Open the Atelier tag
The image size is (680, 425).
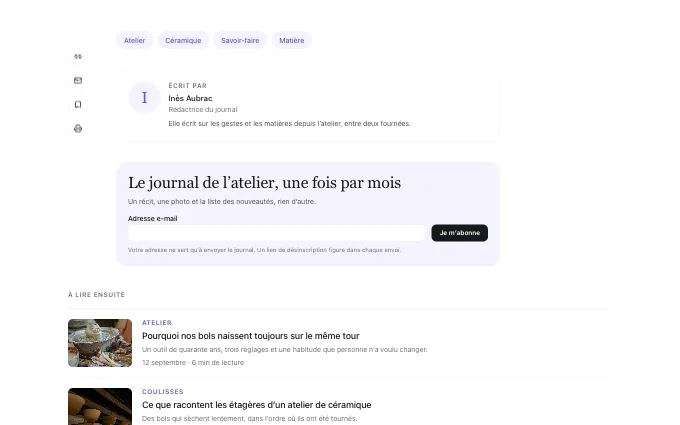pyautogui.click(x=134, y=40)
